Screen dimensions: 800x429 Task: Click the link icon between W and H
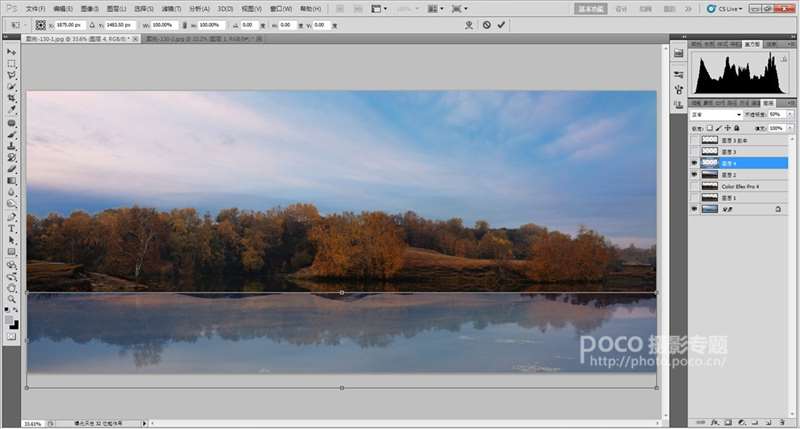(x=184, y=25)
